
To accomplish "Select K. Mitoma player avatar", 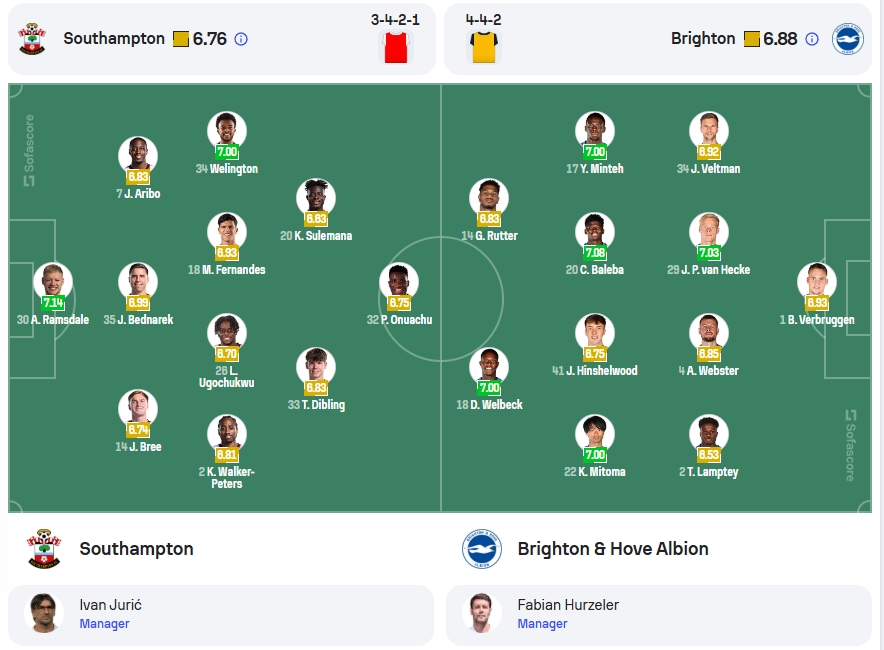I will coord(595,434).
